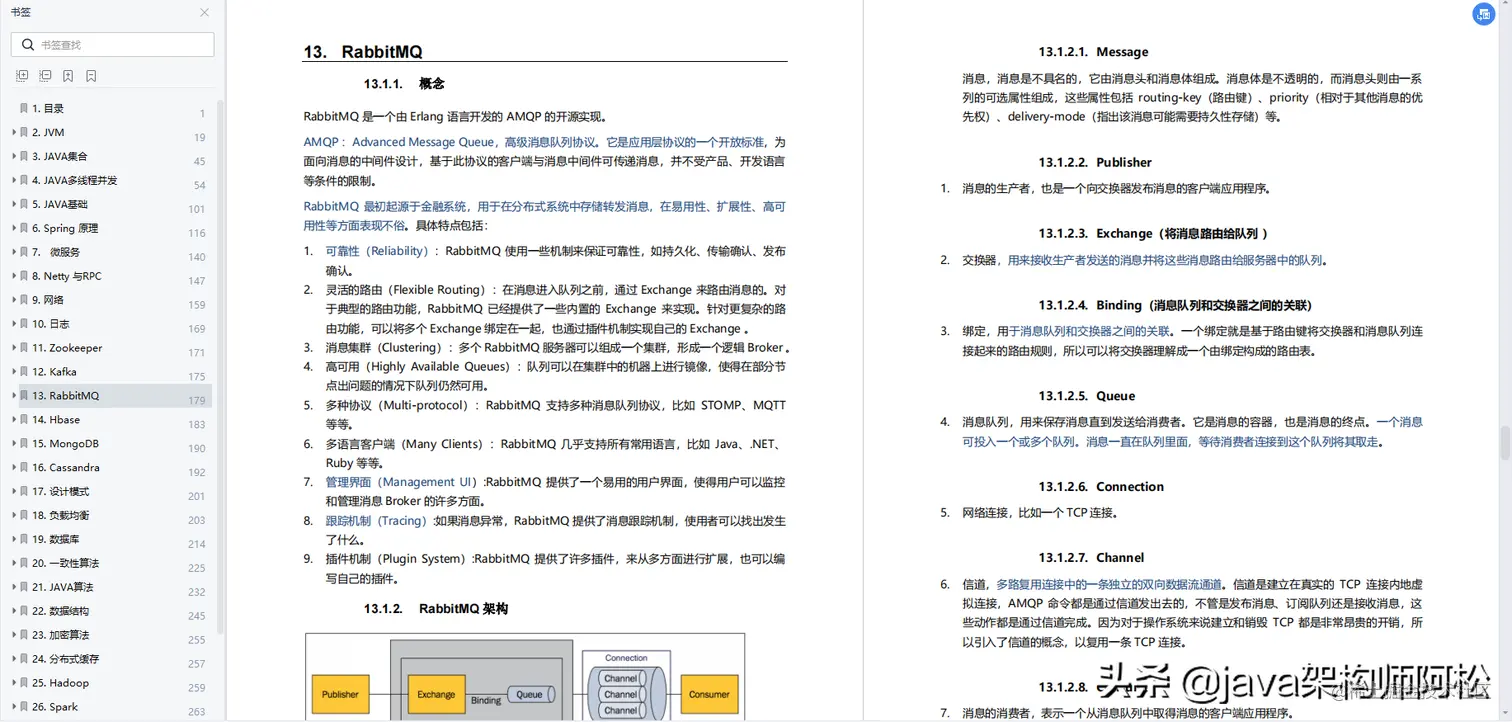Click bookmark icon beside 13. RabbitMQ
Viewport: 1512px width, 722px height.
coord(24,396)
